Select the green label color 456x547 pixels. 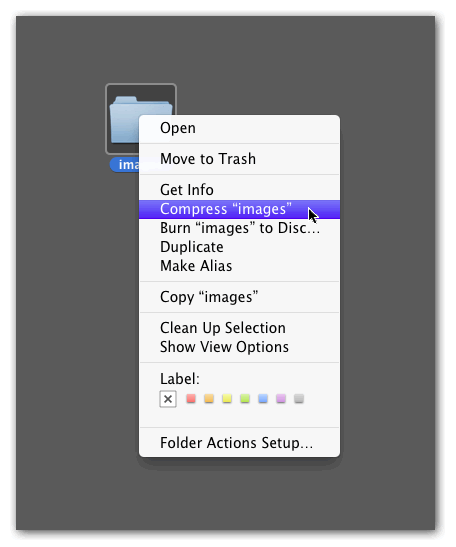click(x=245, y=398)
